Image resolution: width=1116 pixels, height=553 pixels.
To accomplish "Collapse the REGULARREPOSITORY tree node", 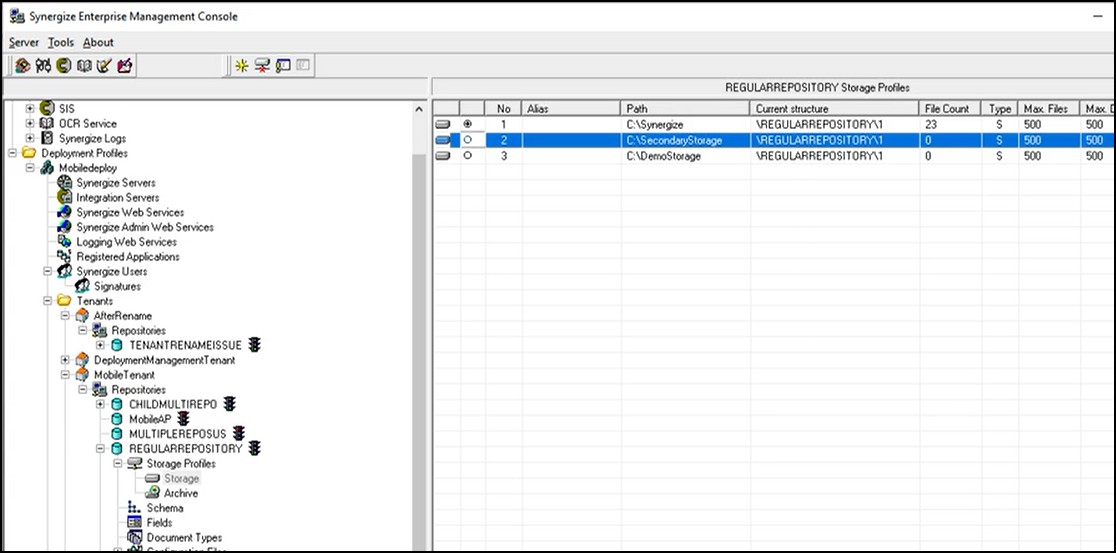I will (100, 449).
